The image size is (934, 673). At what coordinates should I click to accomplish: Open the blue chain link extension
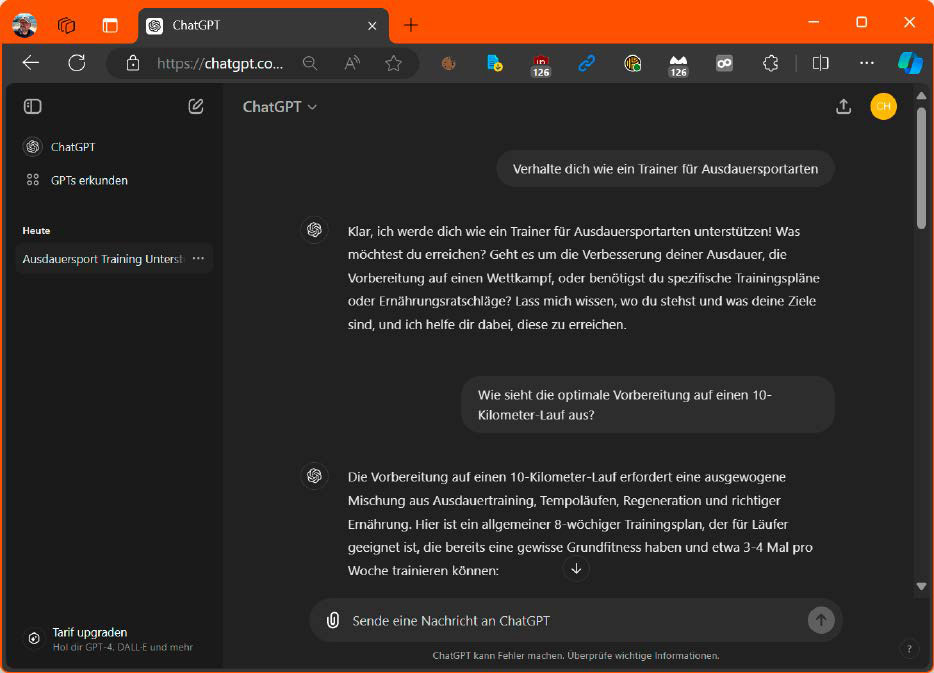coord(587,63)
